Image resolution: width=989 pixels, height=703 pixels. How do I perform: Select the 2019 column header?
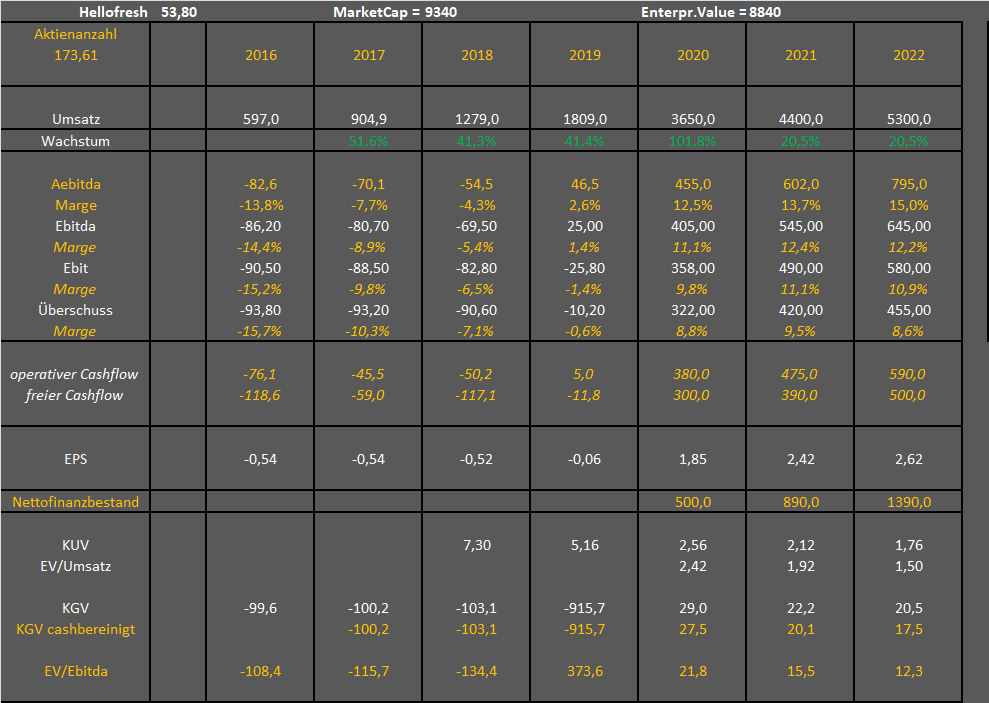coord(585,55)
